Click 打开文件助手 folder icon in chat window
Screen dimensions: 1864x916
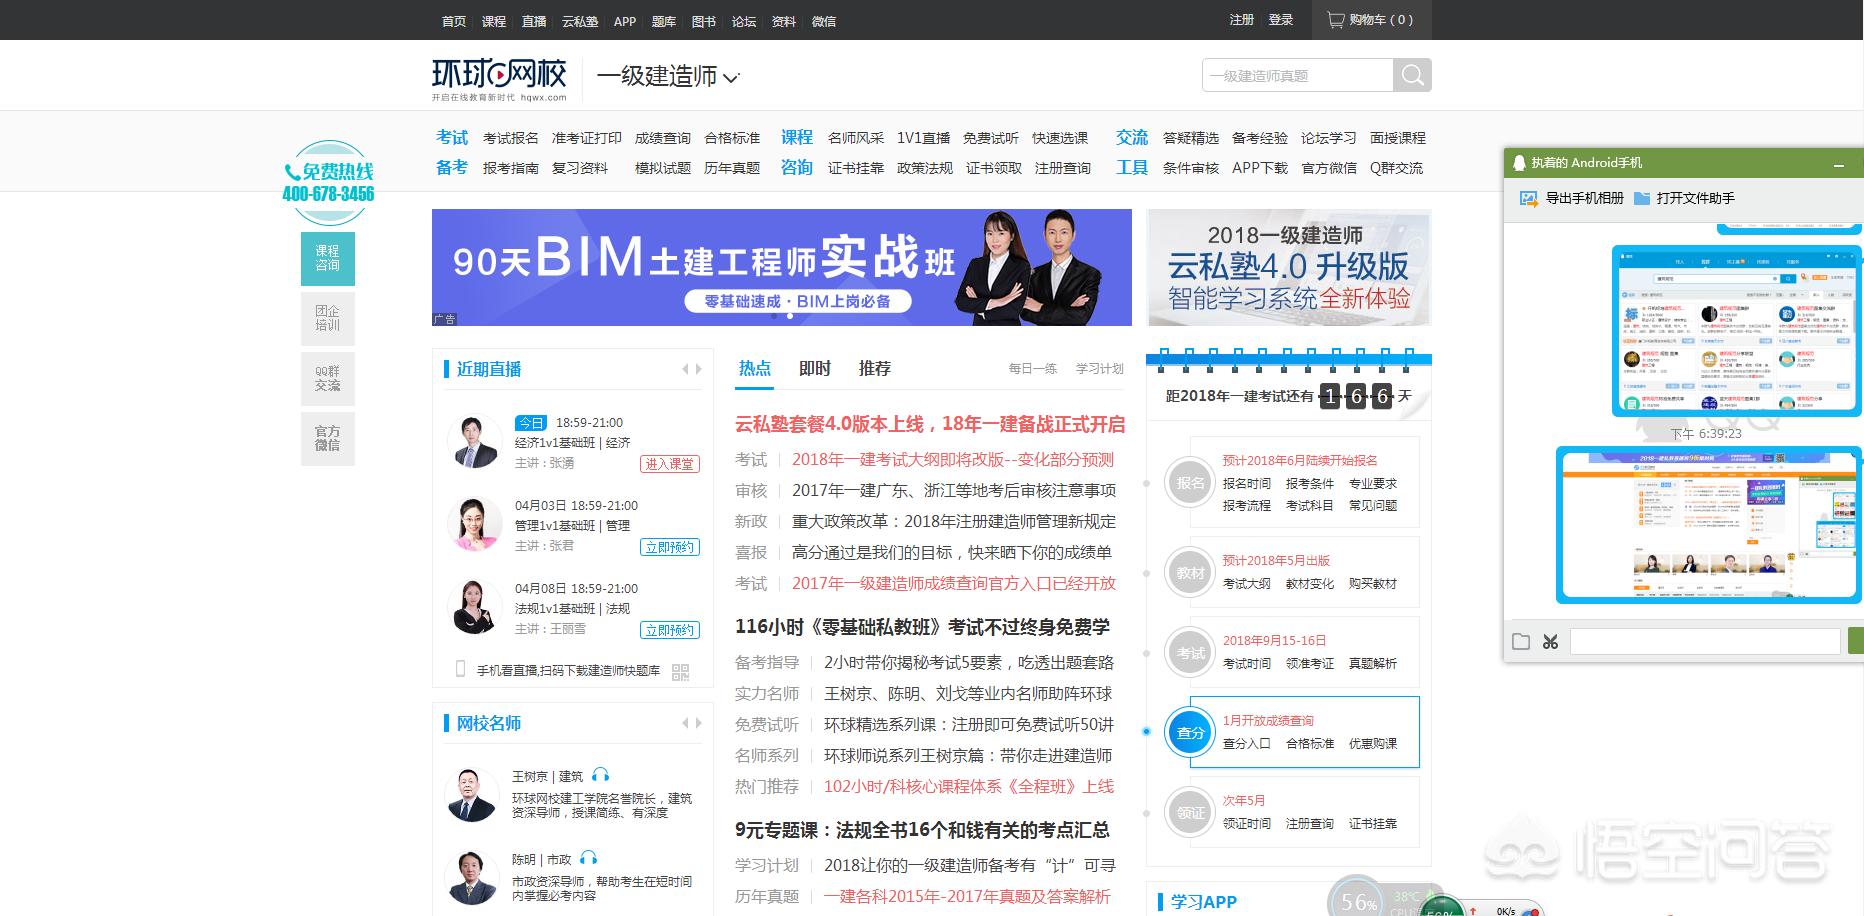1642,198
